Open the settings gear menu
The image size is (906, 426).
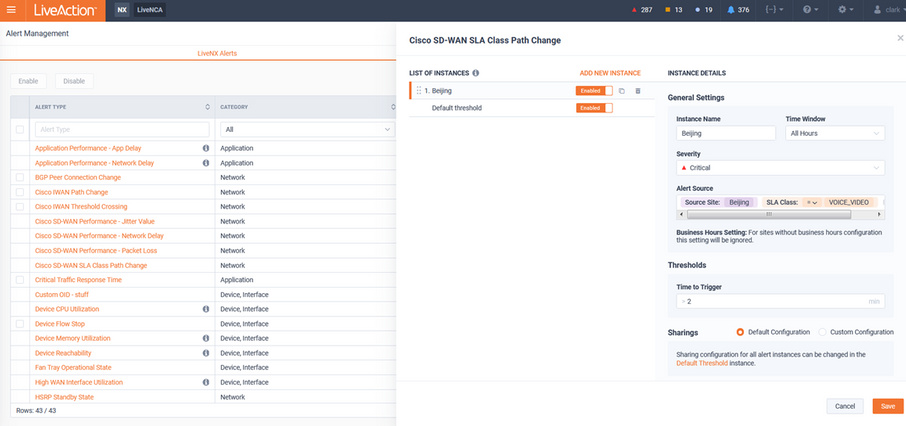click(x=846, y=10)
